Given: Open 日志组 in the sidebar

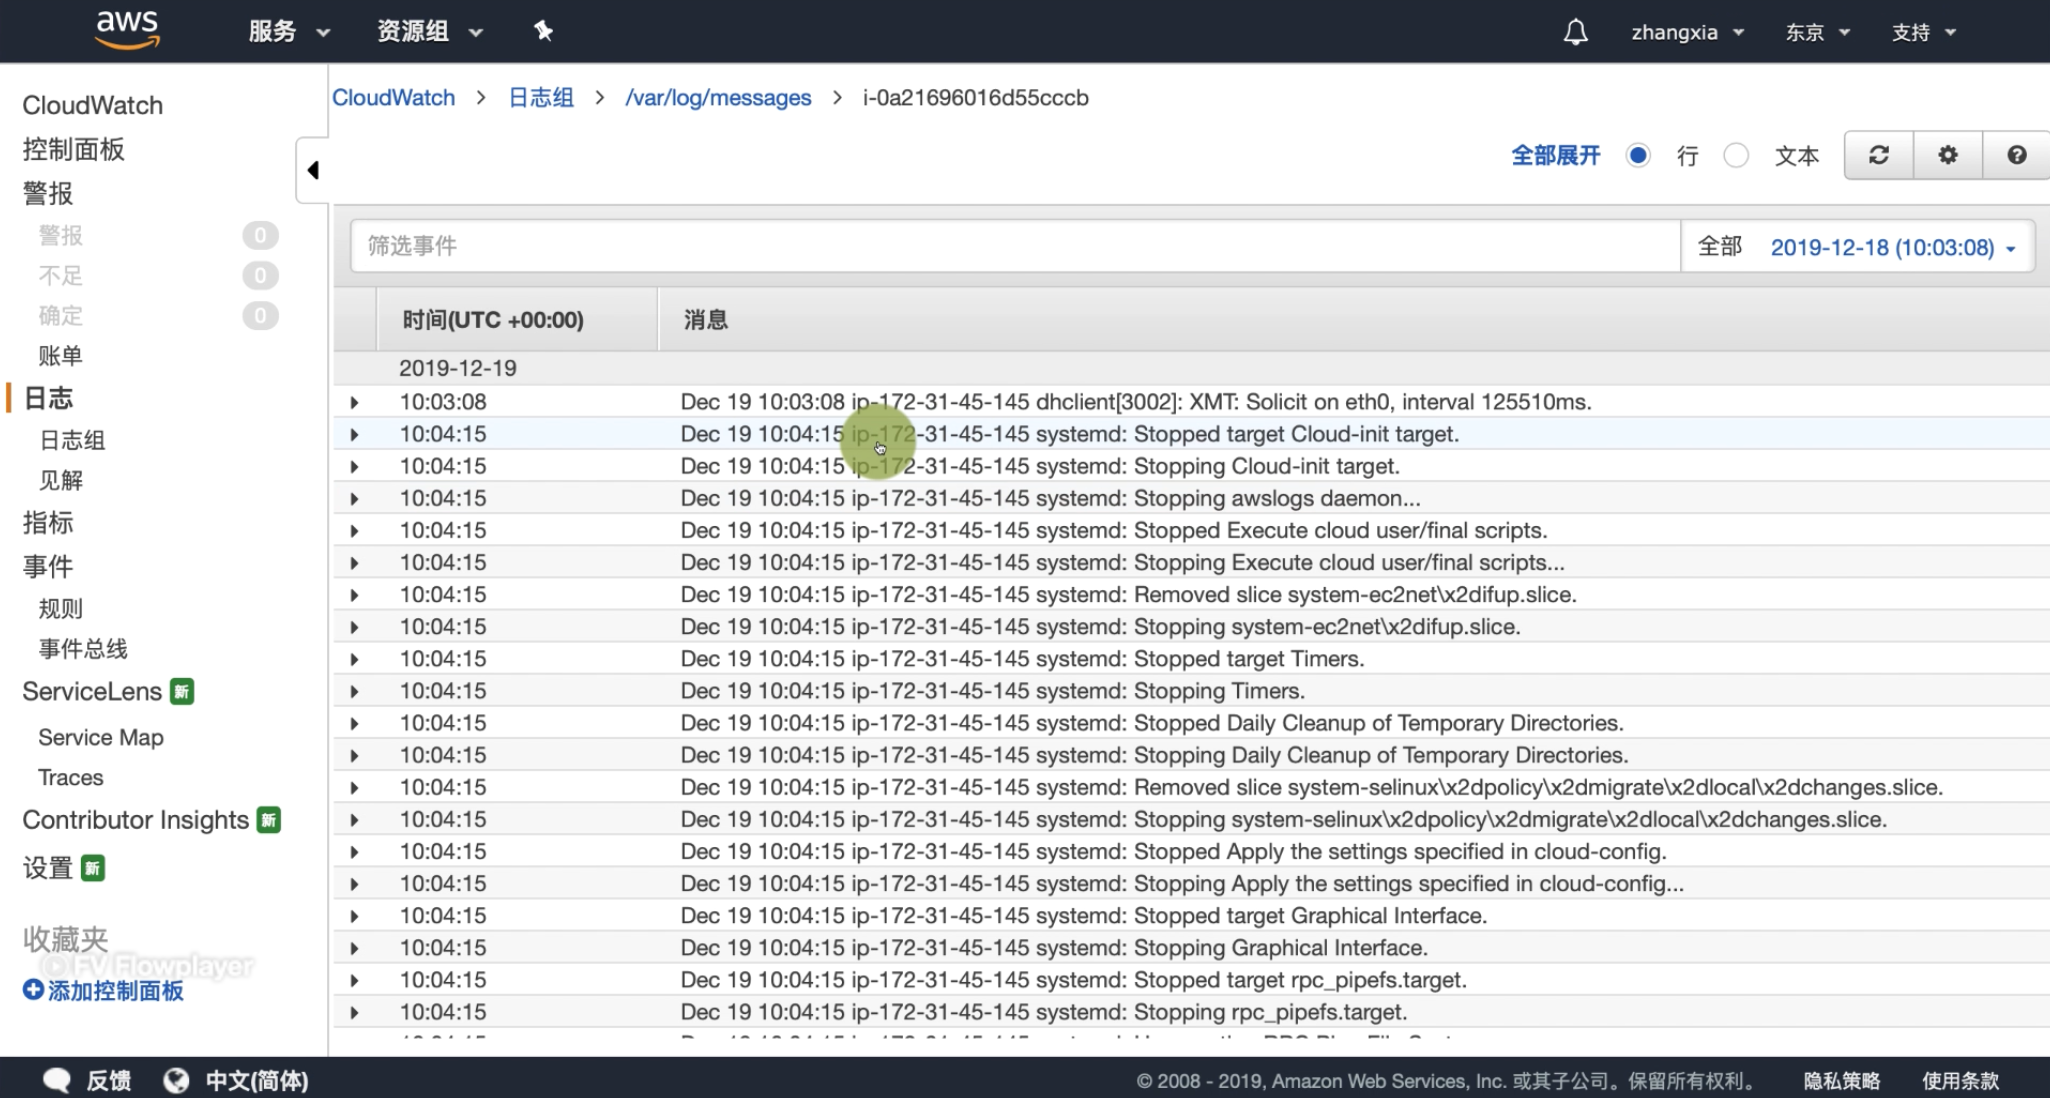Looking at the screenshot, I should point(71,440).
